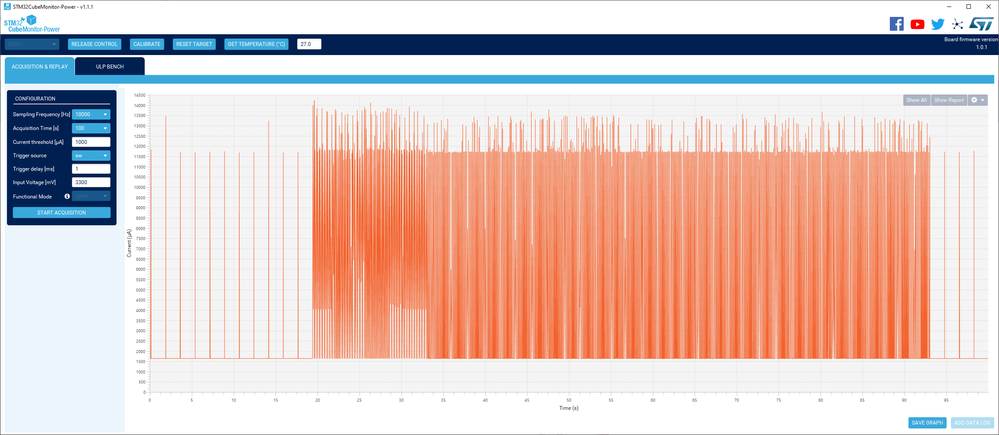This screenshot has height=435, width=999.
Task: Click the Save Graph button
Action: pyautogui.click(x=927, y=423)
